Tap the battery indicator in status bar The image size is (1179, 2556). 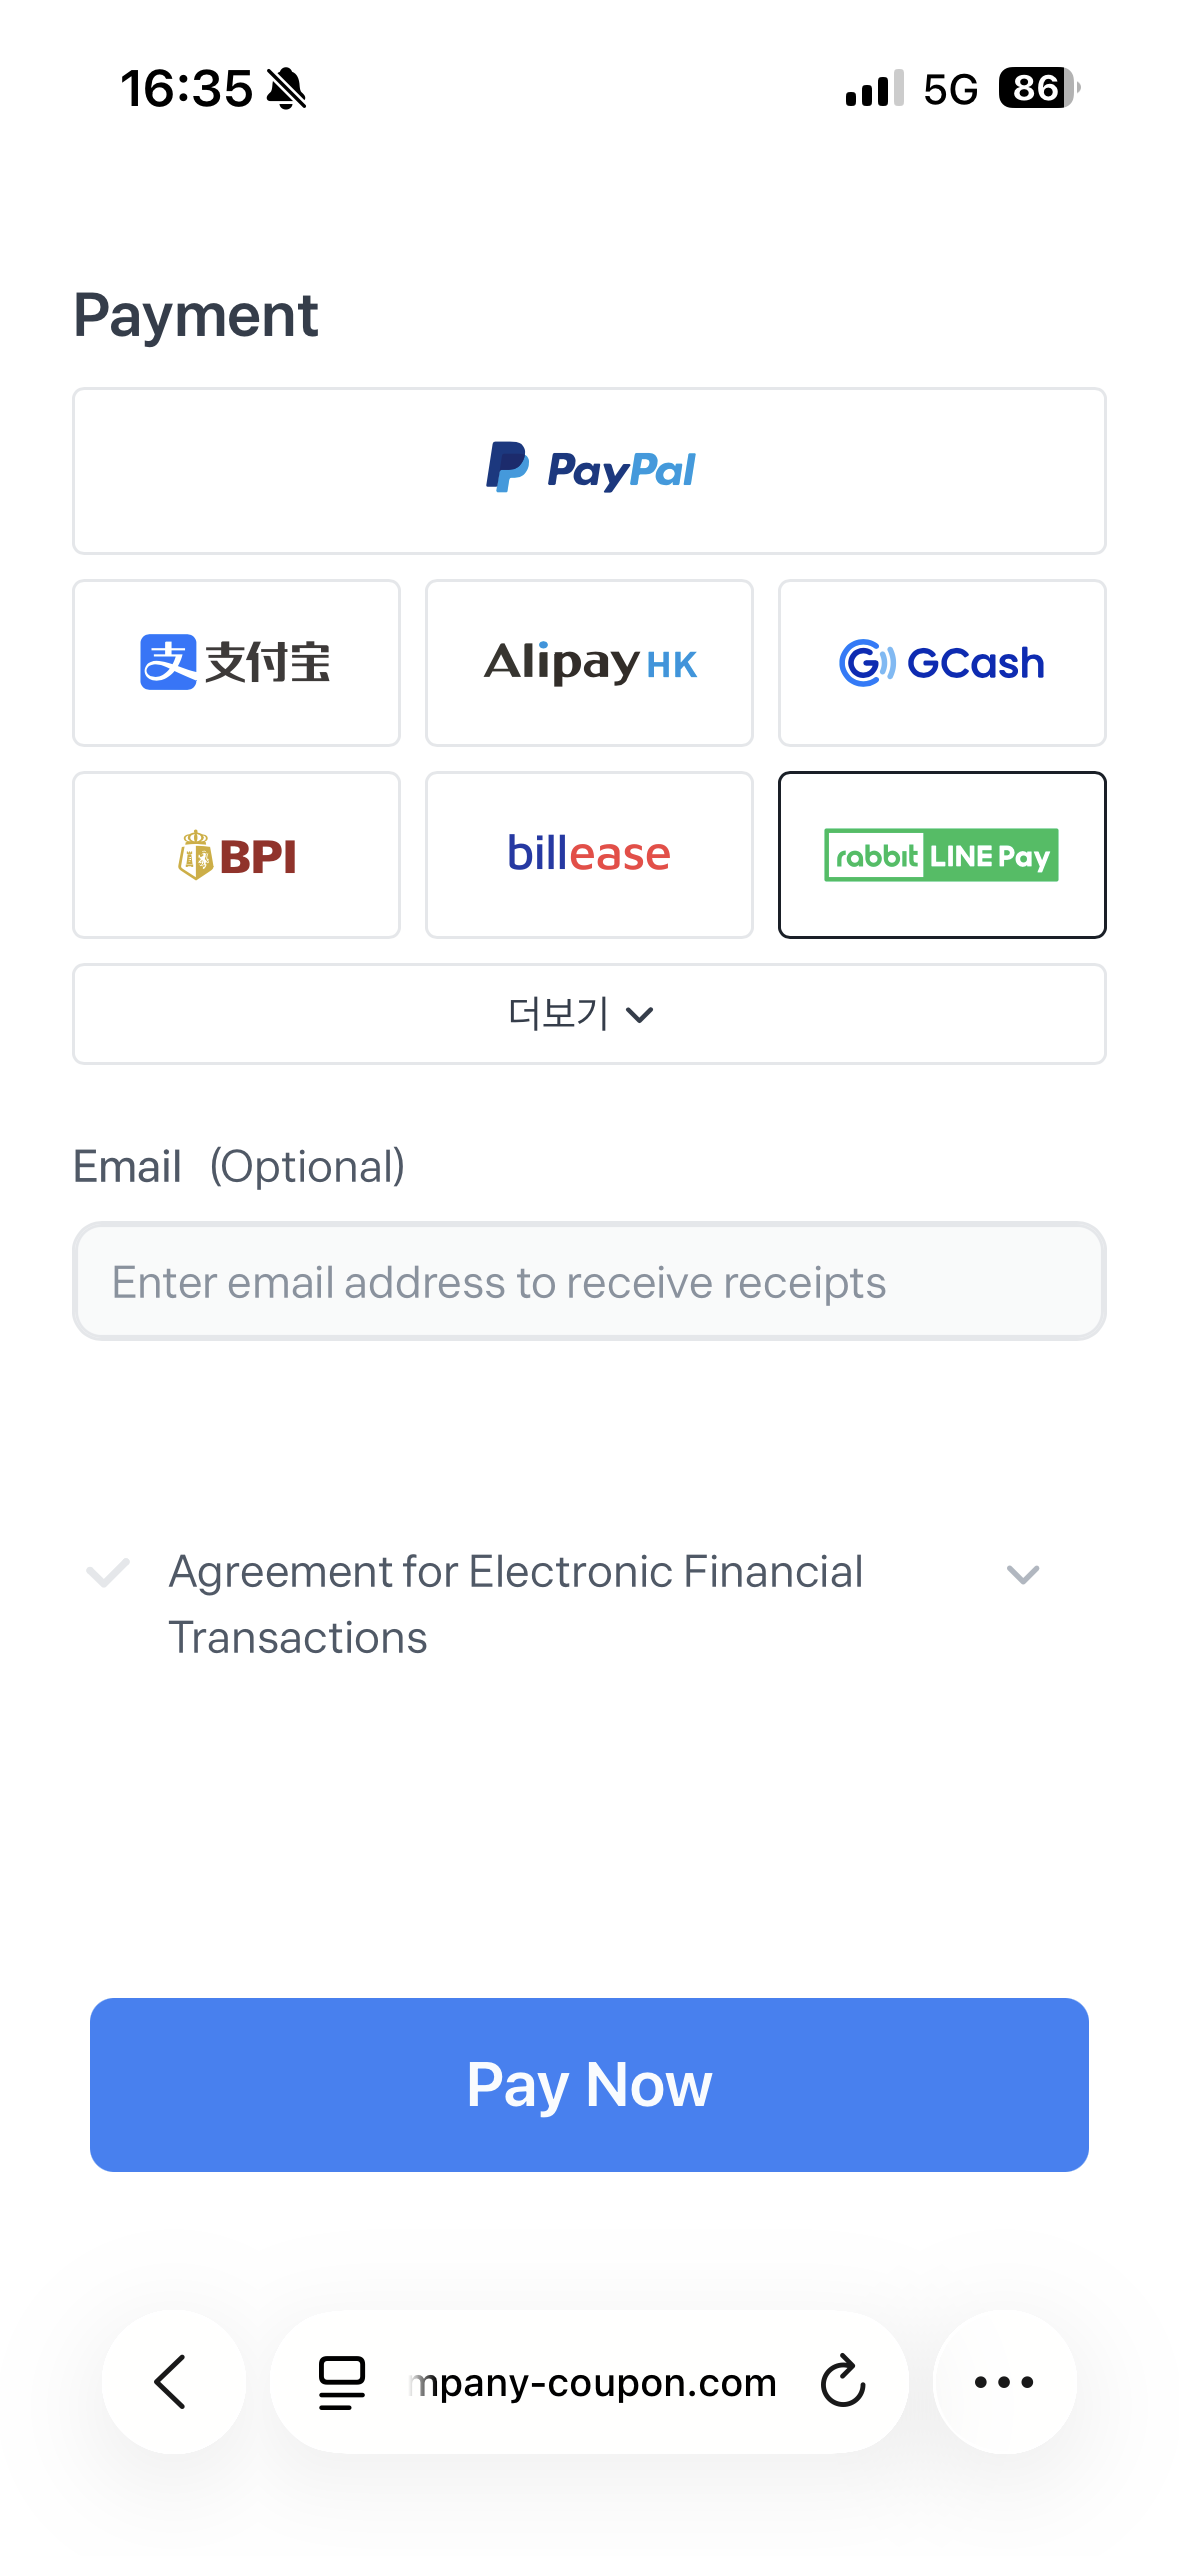coord(1039,89)
